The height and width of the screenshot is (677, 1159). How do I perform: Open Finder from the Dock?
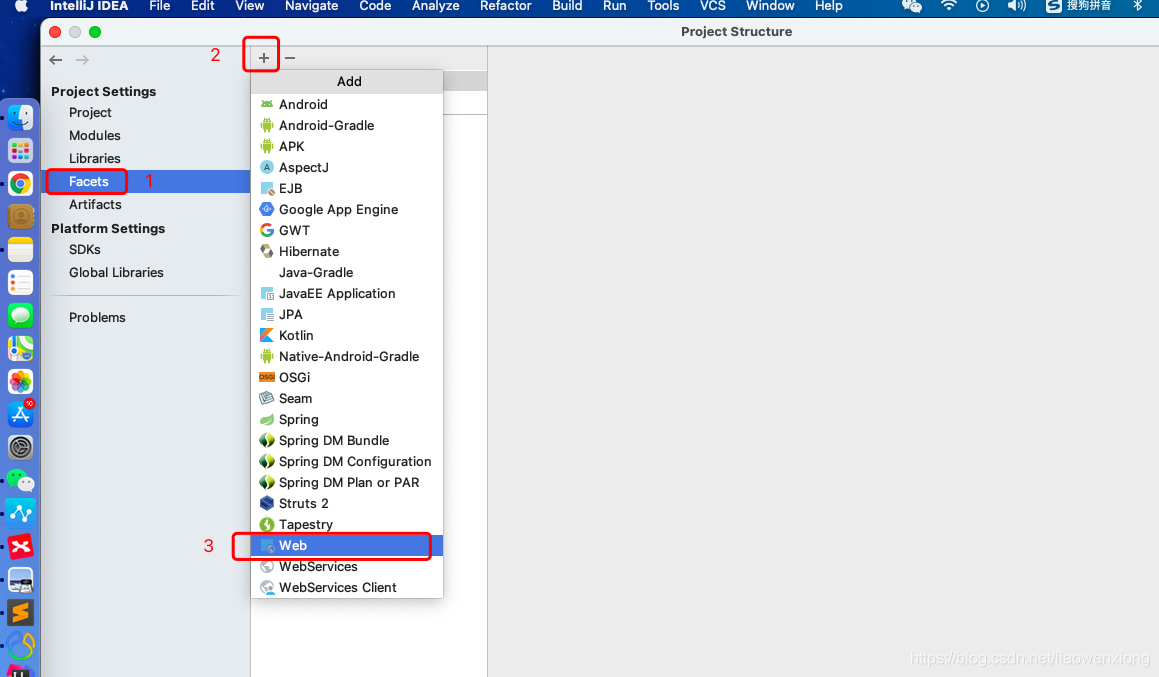pyautogui.click(x=21, y=117)
